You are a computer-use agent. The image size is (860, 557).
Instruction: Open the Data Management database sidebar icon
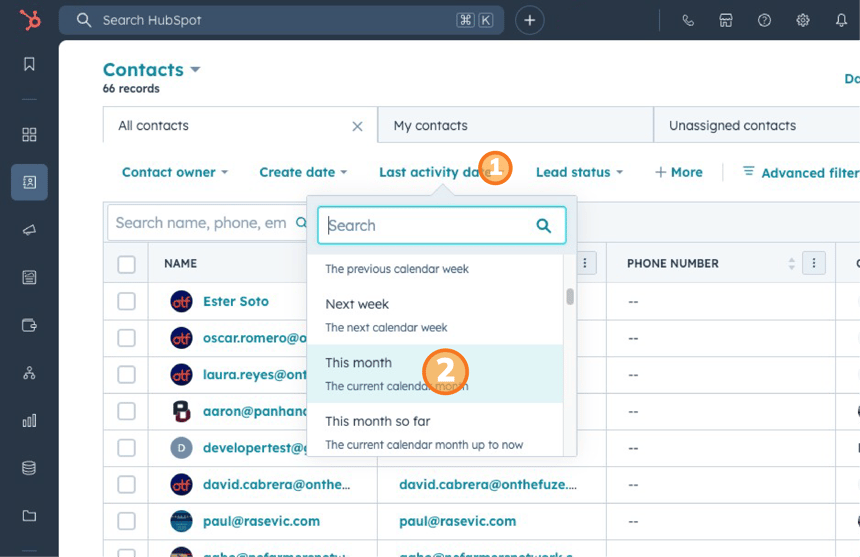(x=29, y=468)
